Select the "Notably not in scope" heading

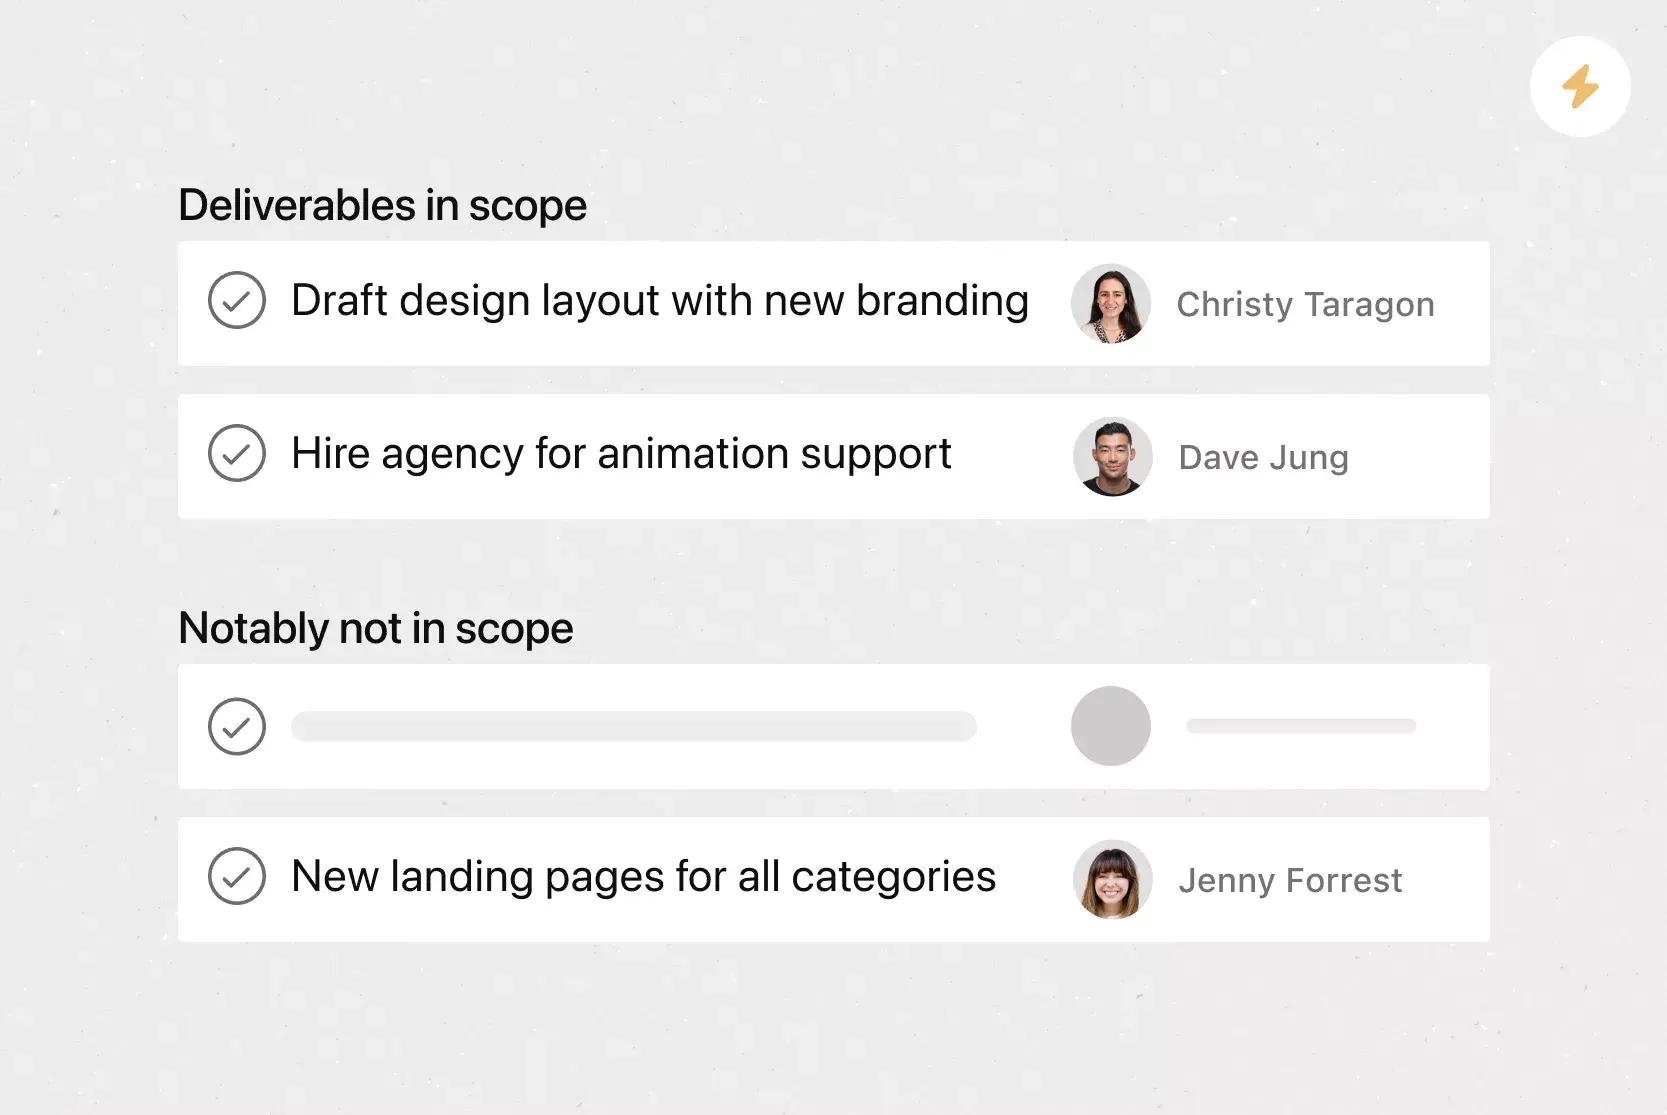point(375,629)
